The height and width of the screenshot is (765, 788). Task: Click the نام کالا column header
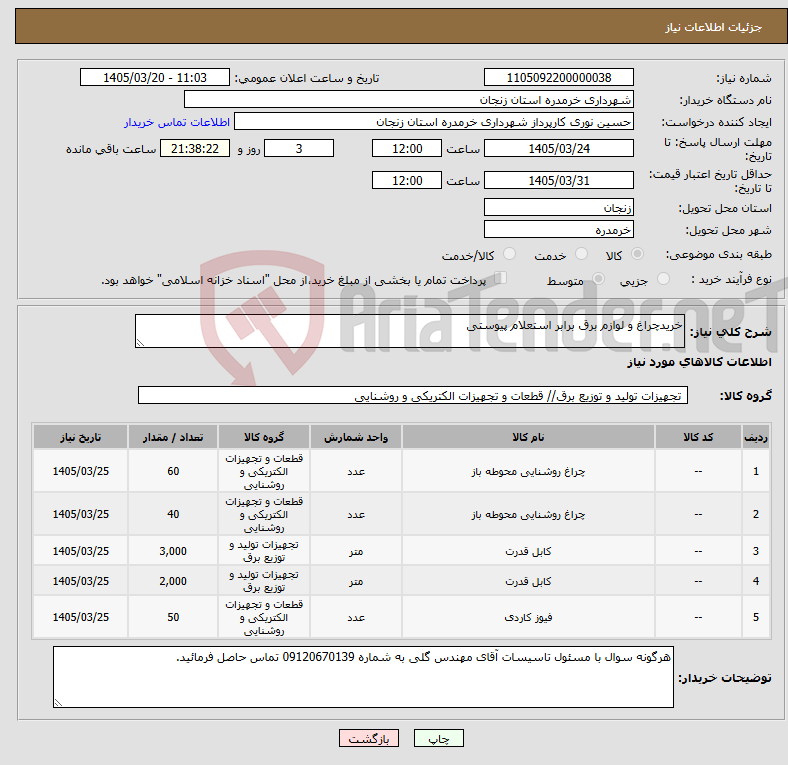(x=528, y=437)
